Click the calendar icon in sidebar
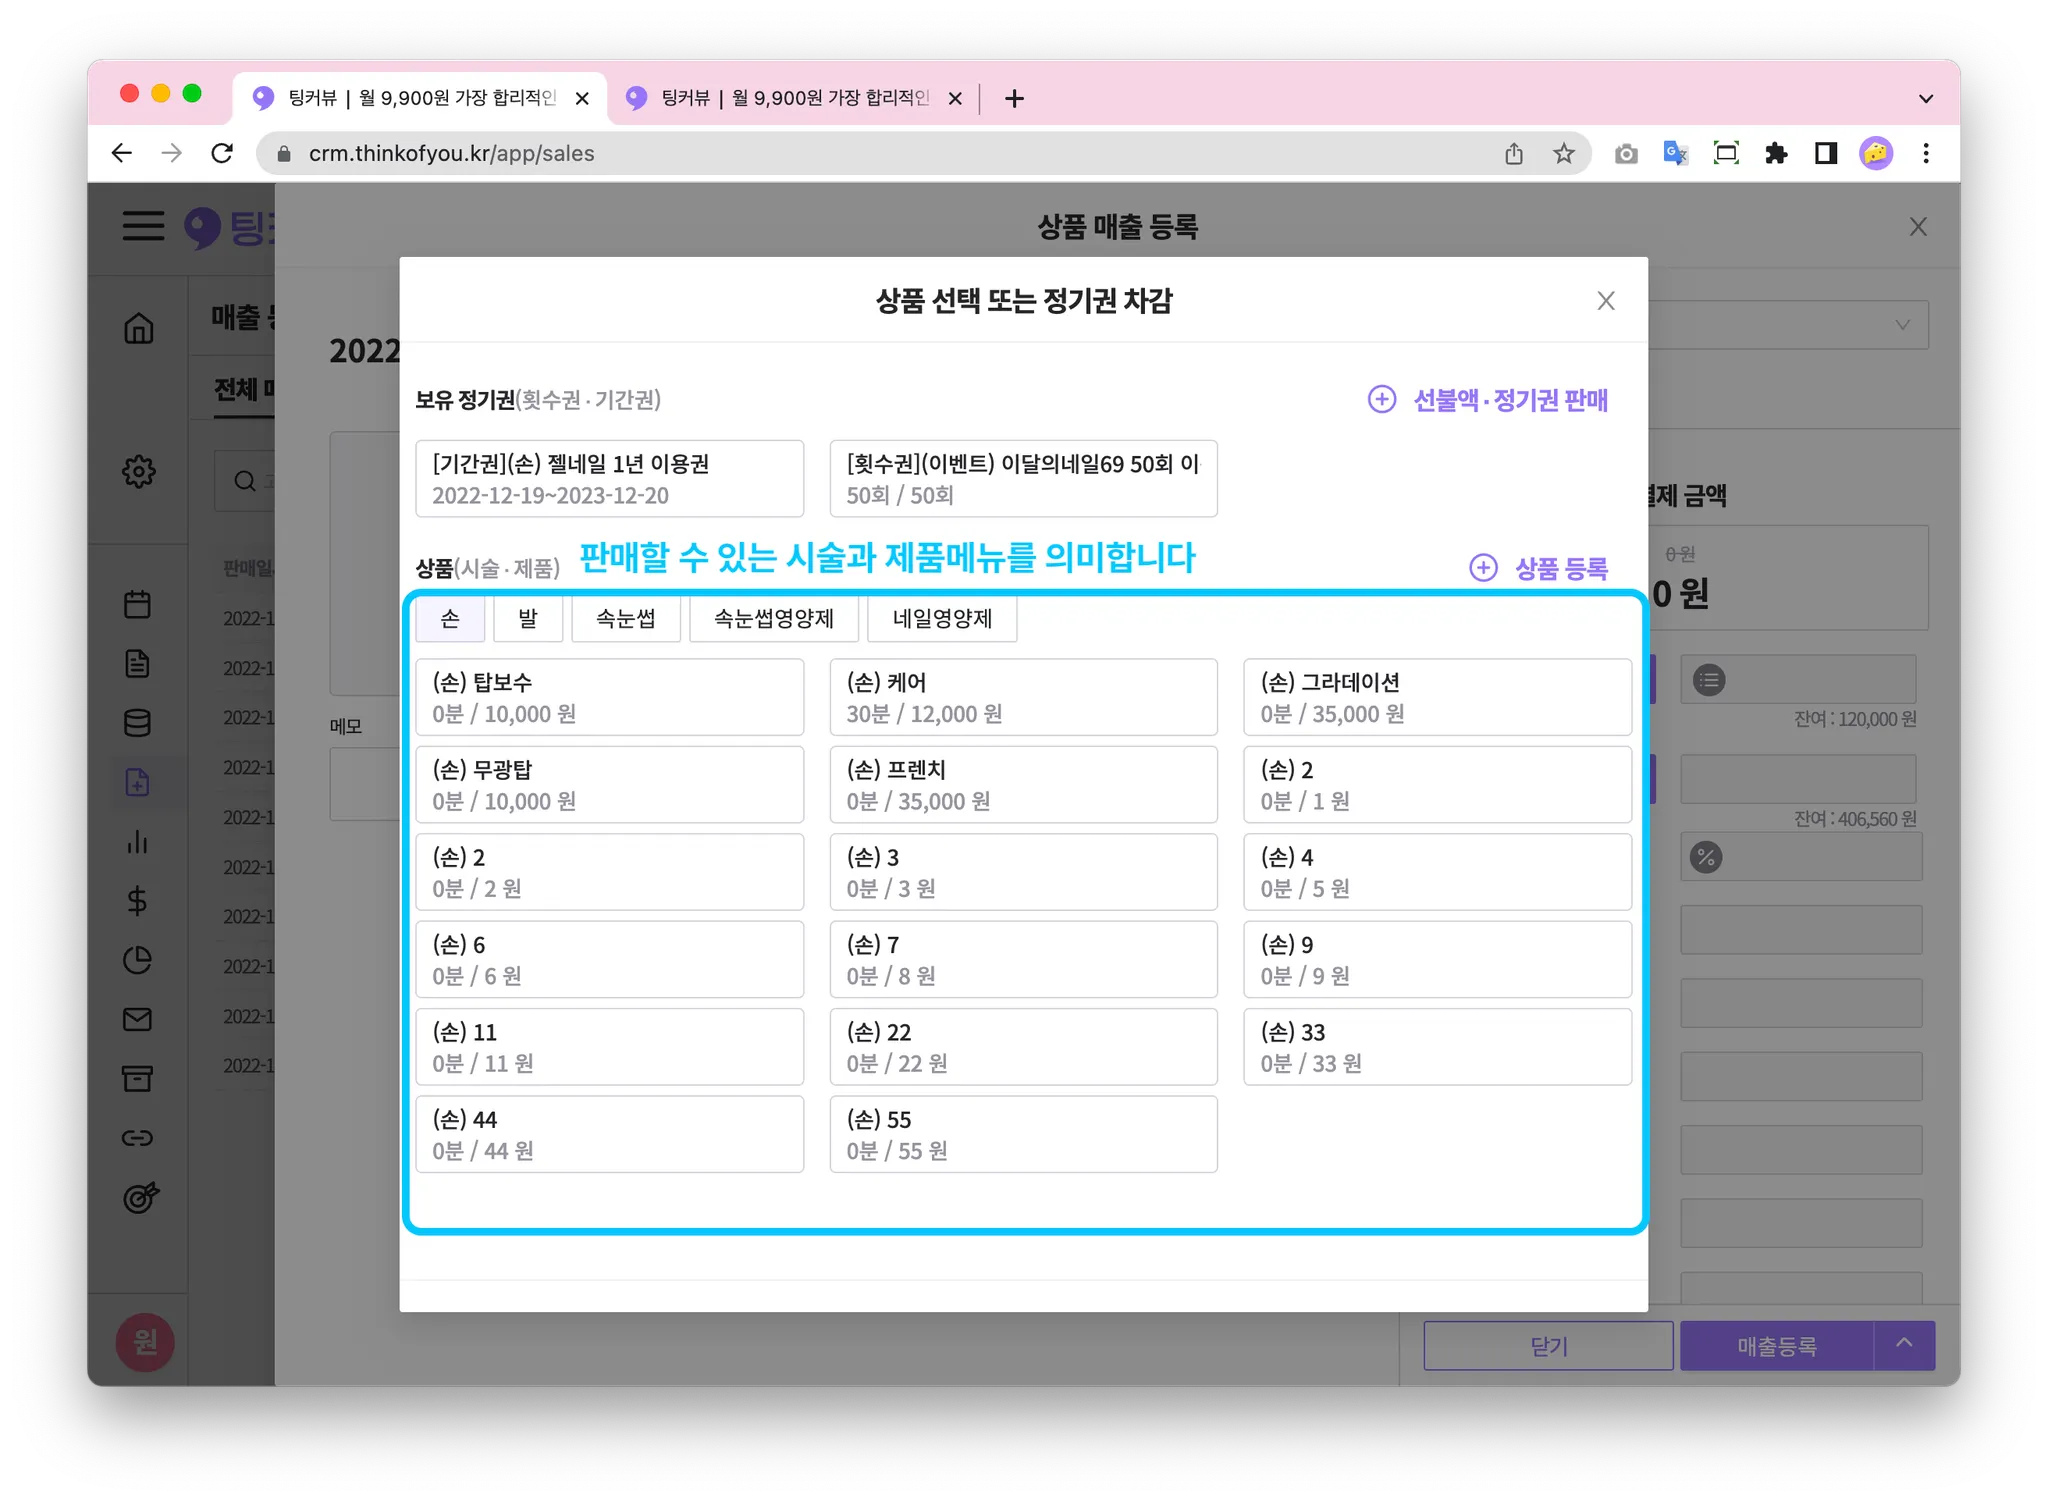Image resolution: width=2048 pixels, height=1502 pixels. pos(138,604)
